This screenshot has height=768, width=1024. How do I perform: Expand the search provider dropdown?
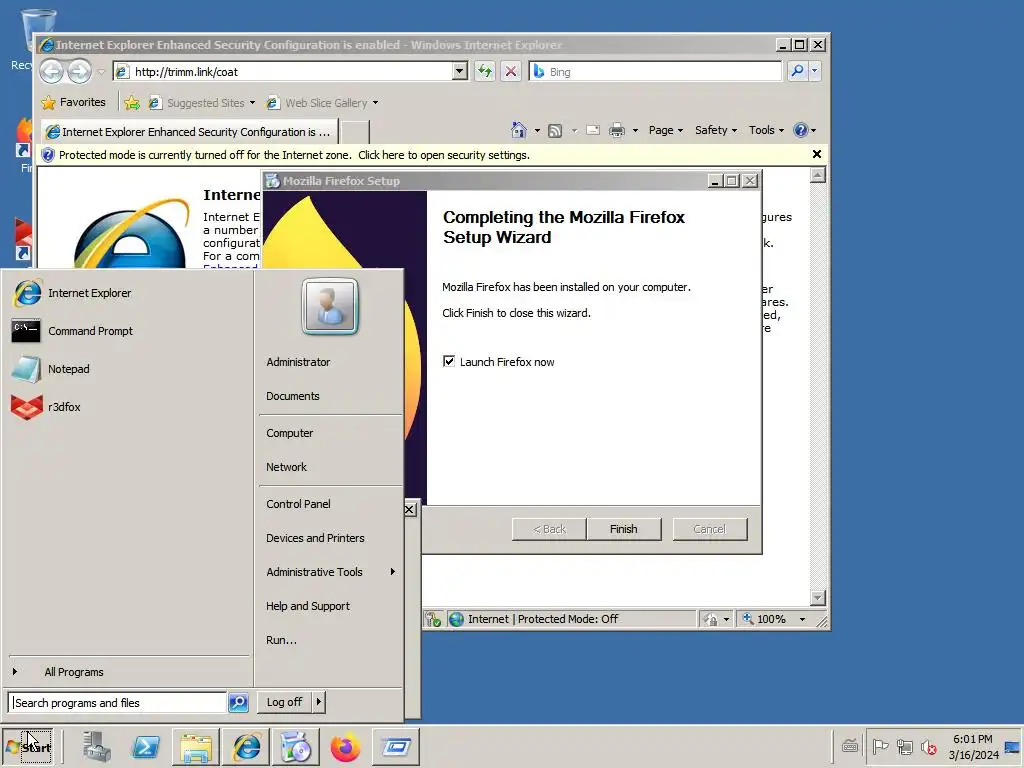pos(814,71)
